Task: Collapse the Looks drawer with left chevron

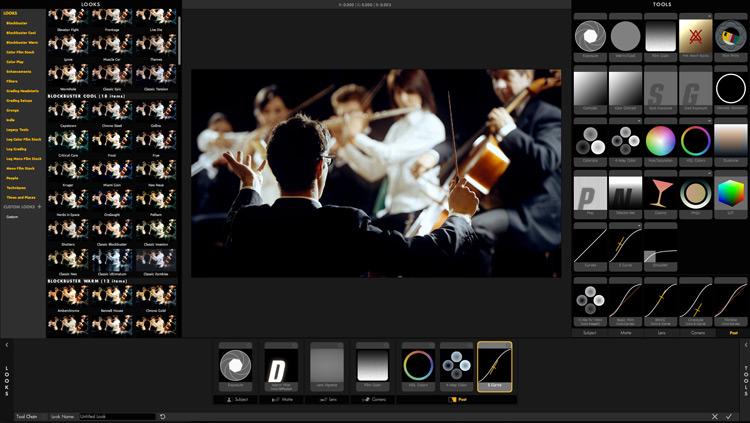Action: (7, 345)
